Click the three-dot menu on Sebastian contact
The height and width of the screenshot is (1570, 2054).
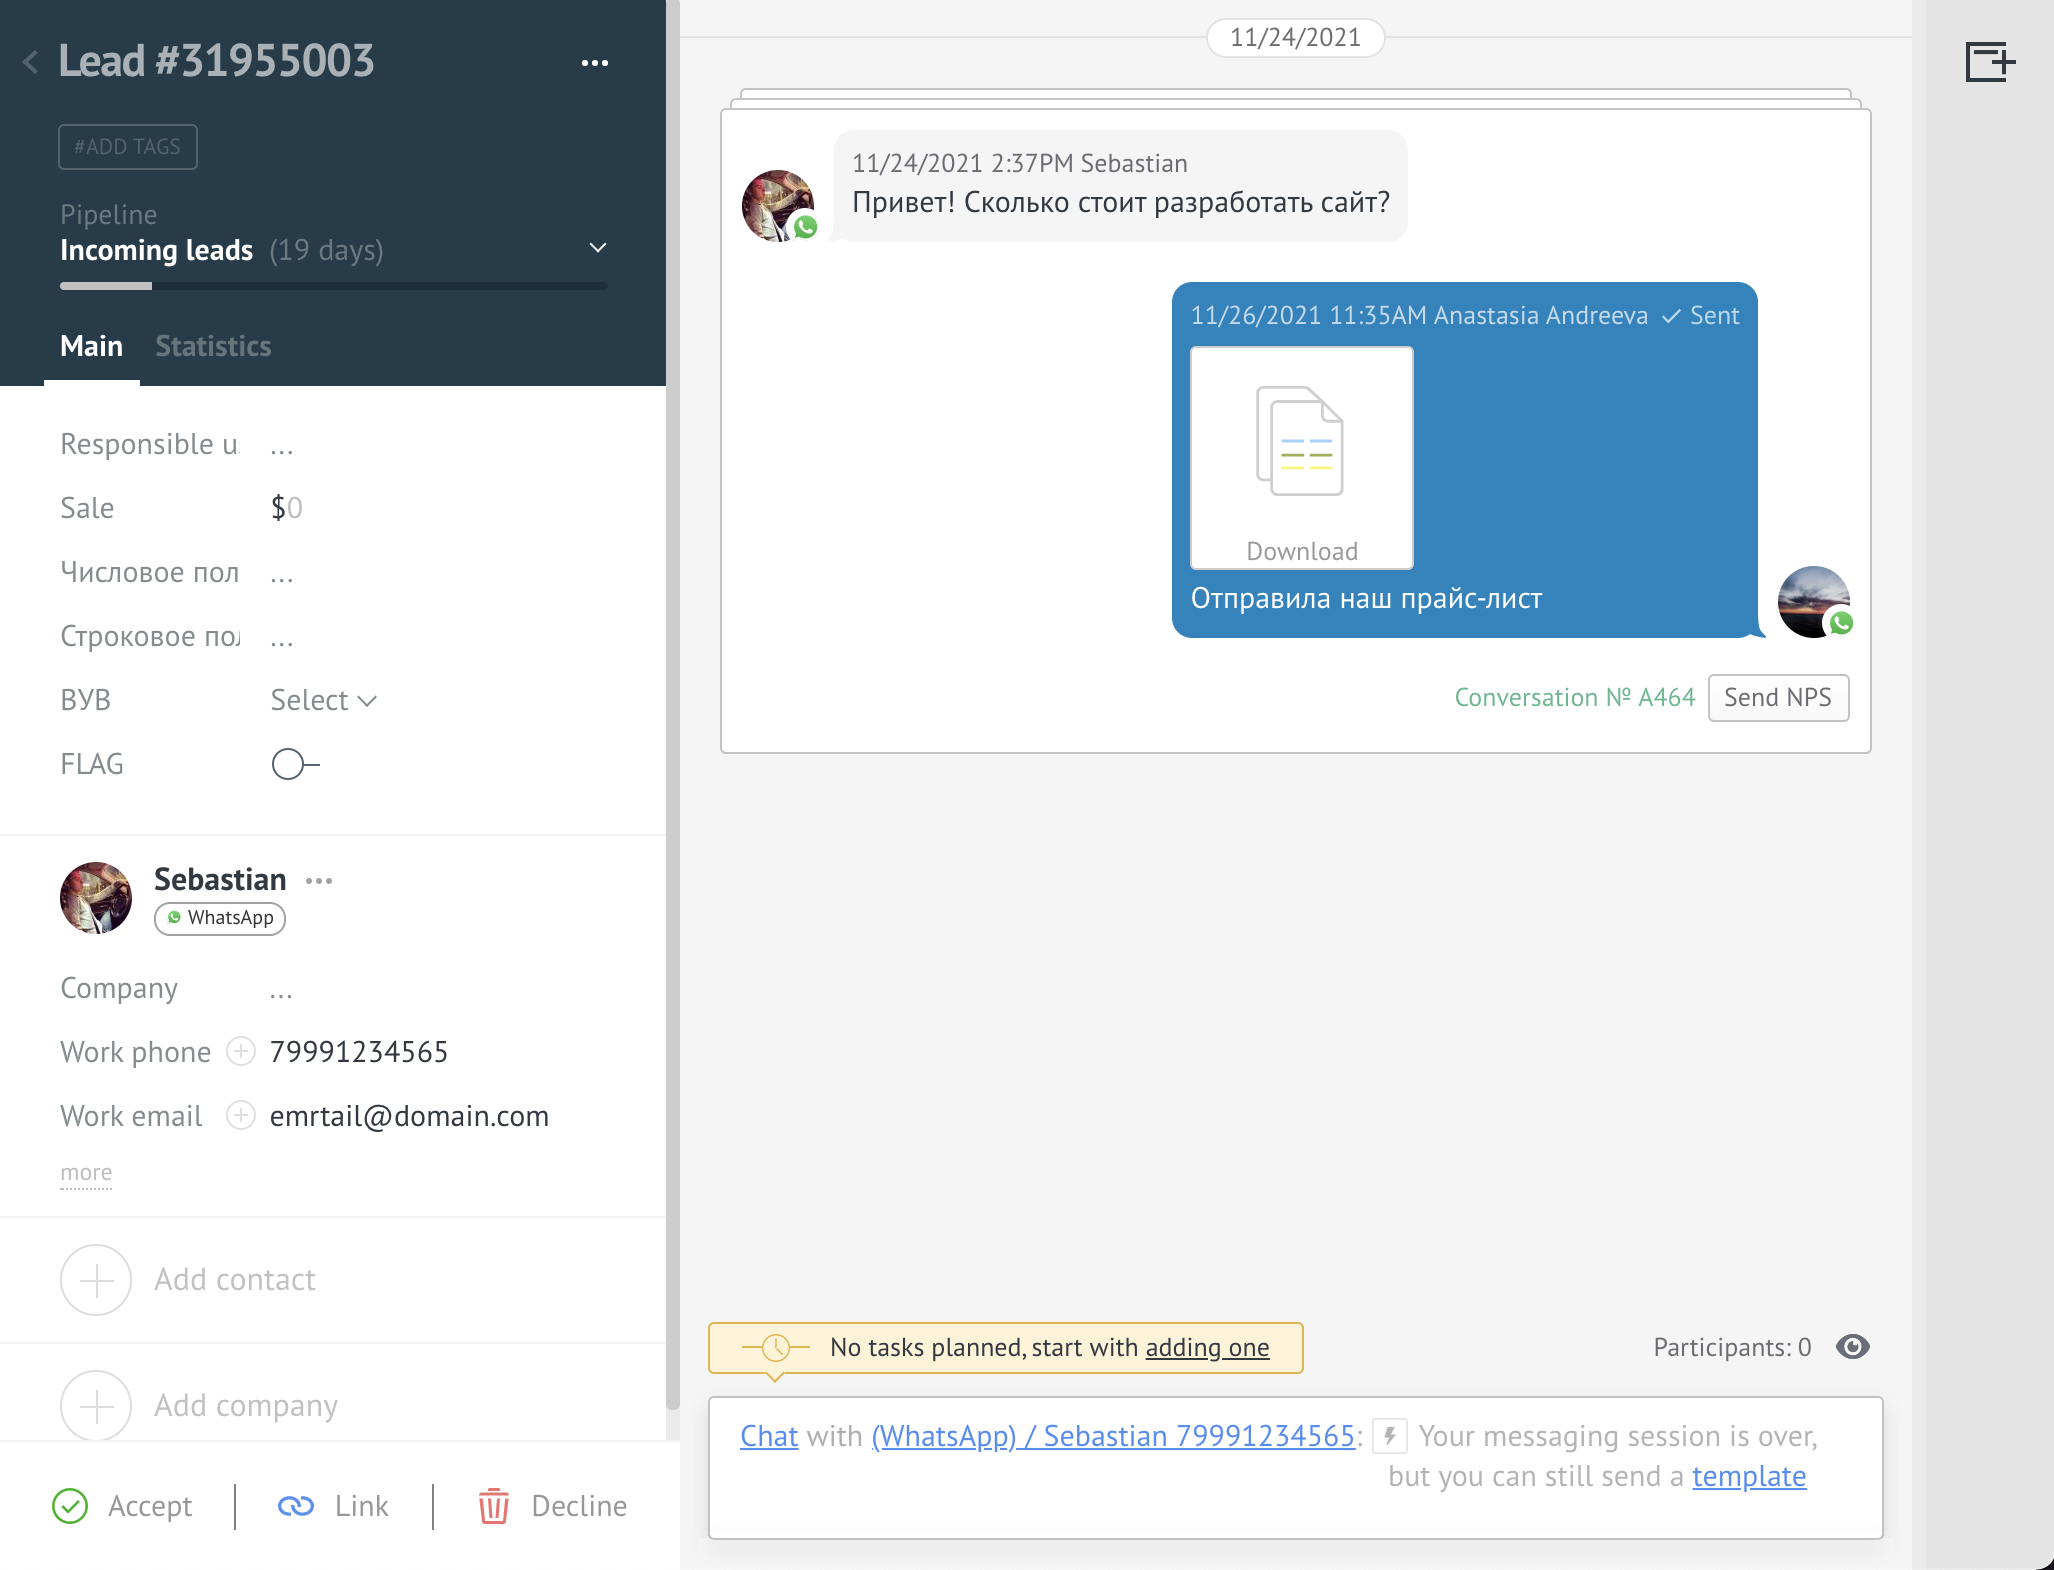point(321,879)
